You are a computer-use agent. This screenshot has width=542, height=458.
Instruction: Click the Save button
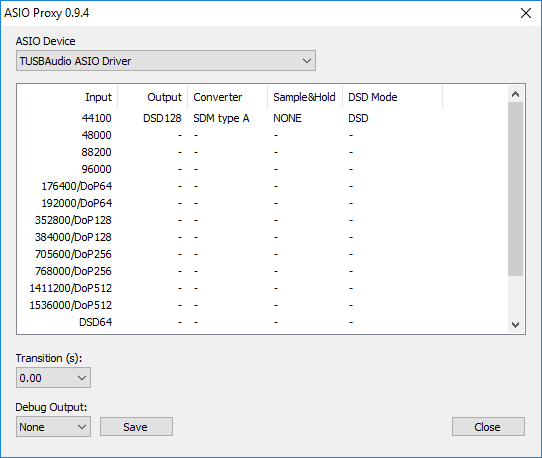pos(136,427)
